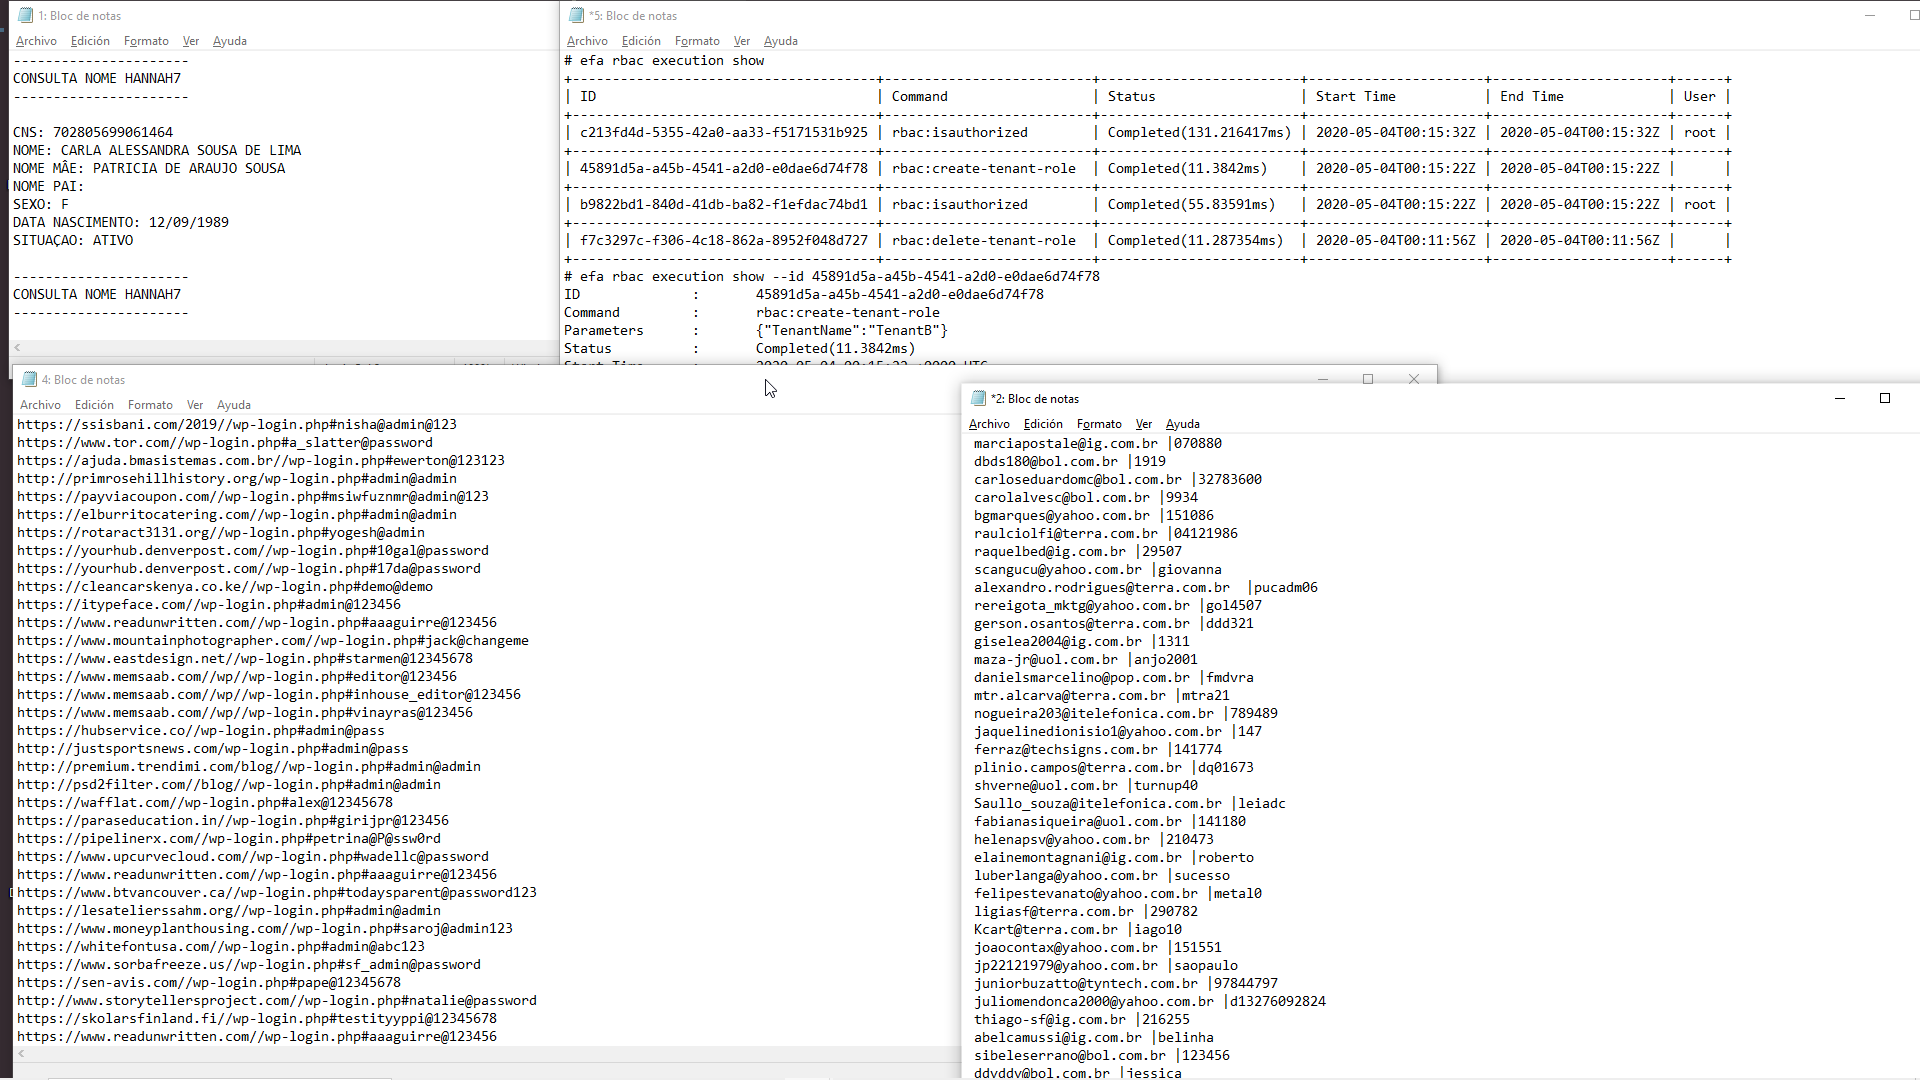Maximize the *2 Bloc de notas window

(x=1885, y=398)
